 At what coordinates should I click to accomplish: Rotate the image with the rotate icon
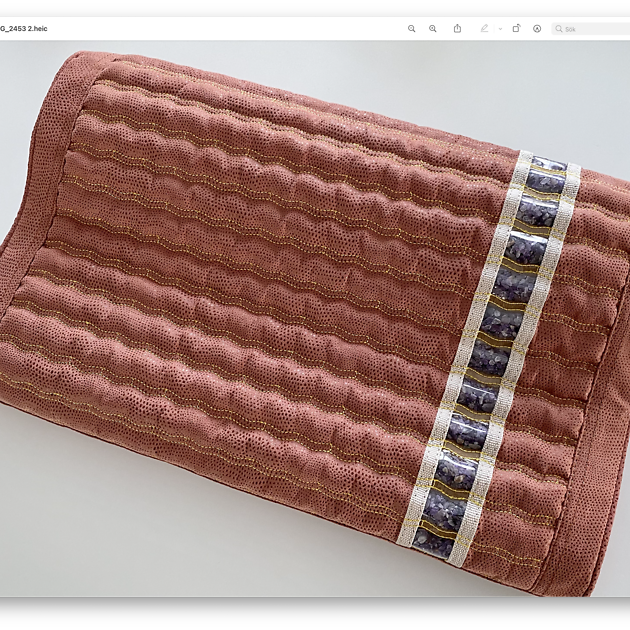click(x=516, y=29)
